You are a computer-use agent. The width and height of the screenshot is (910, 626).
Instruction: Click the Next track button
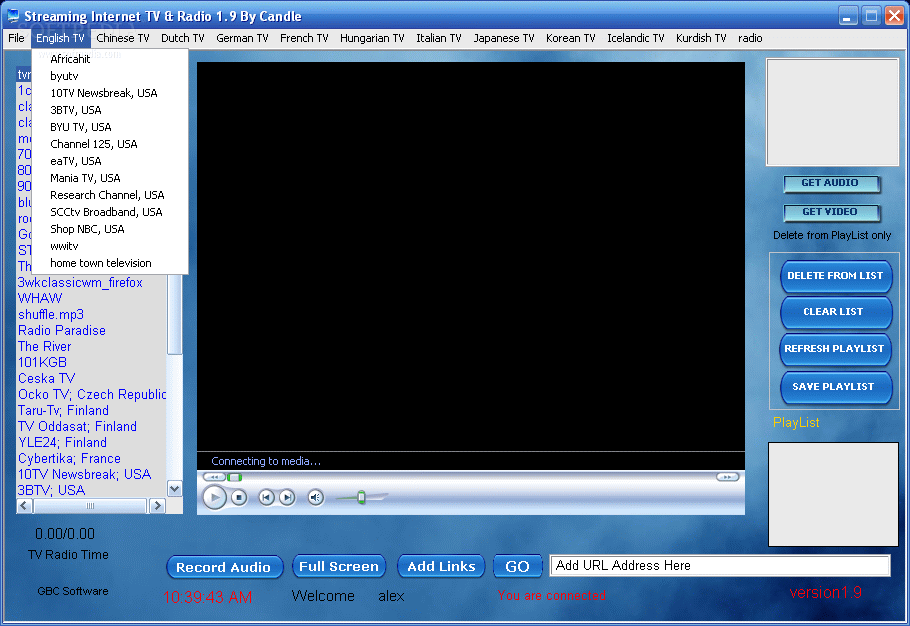point(287,497)
